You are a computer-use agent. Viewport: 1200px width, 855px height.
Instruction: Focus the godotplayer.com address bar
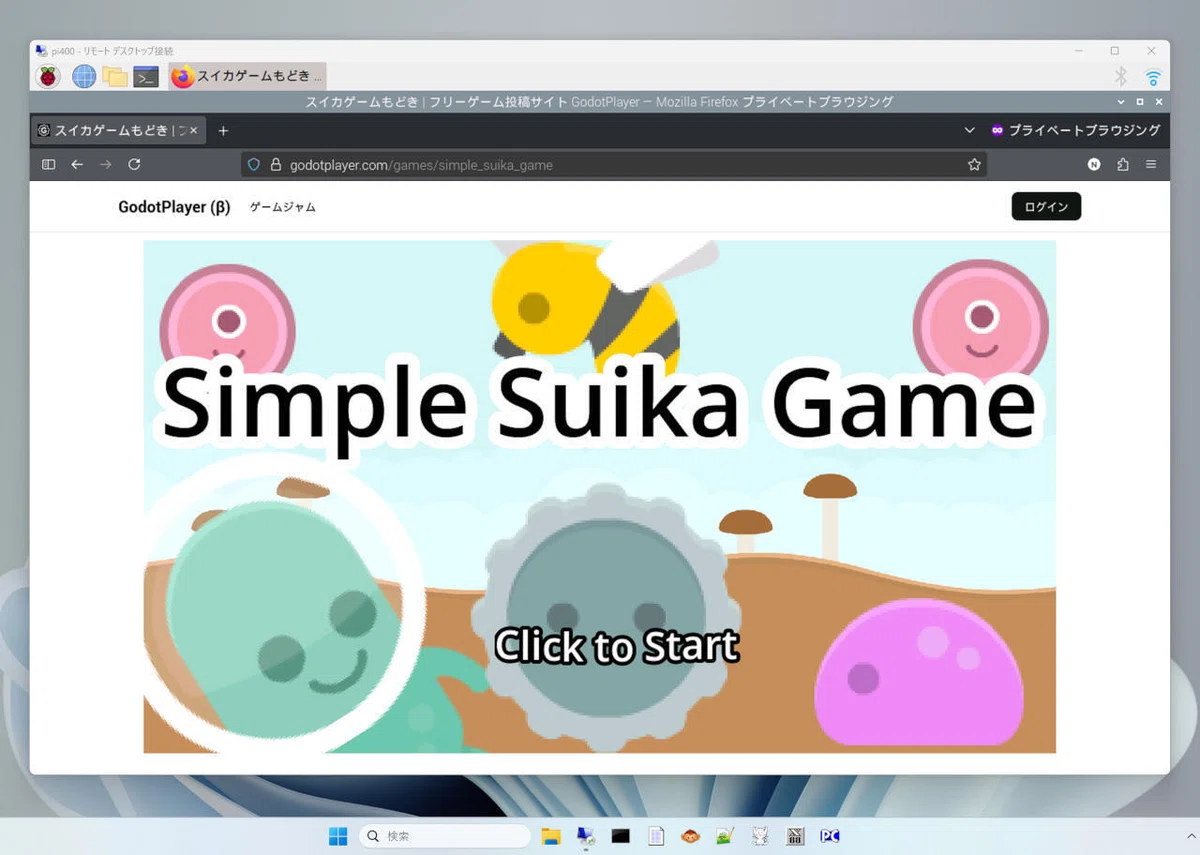pyautogui.click(x=613, y=165)
